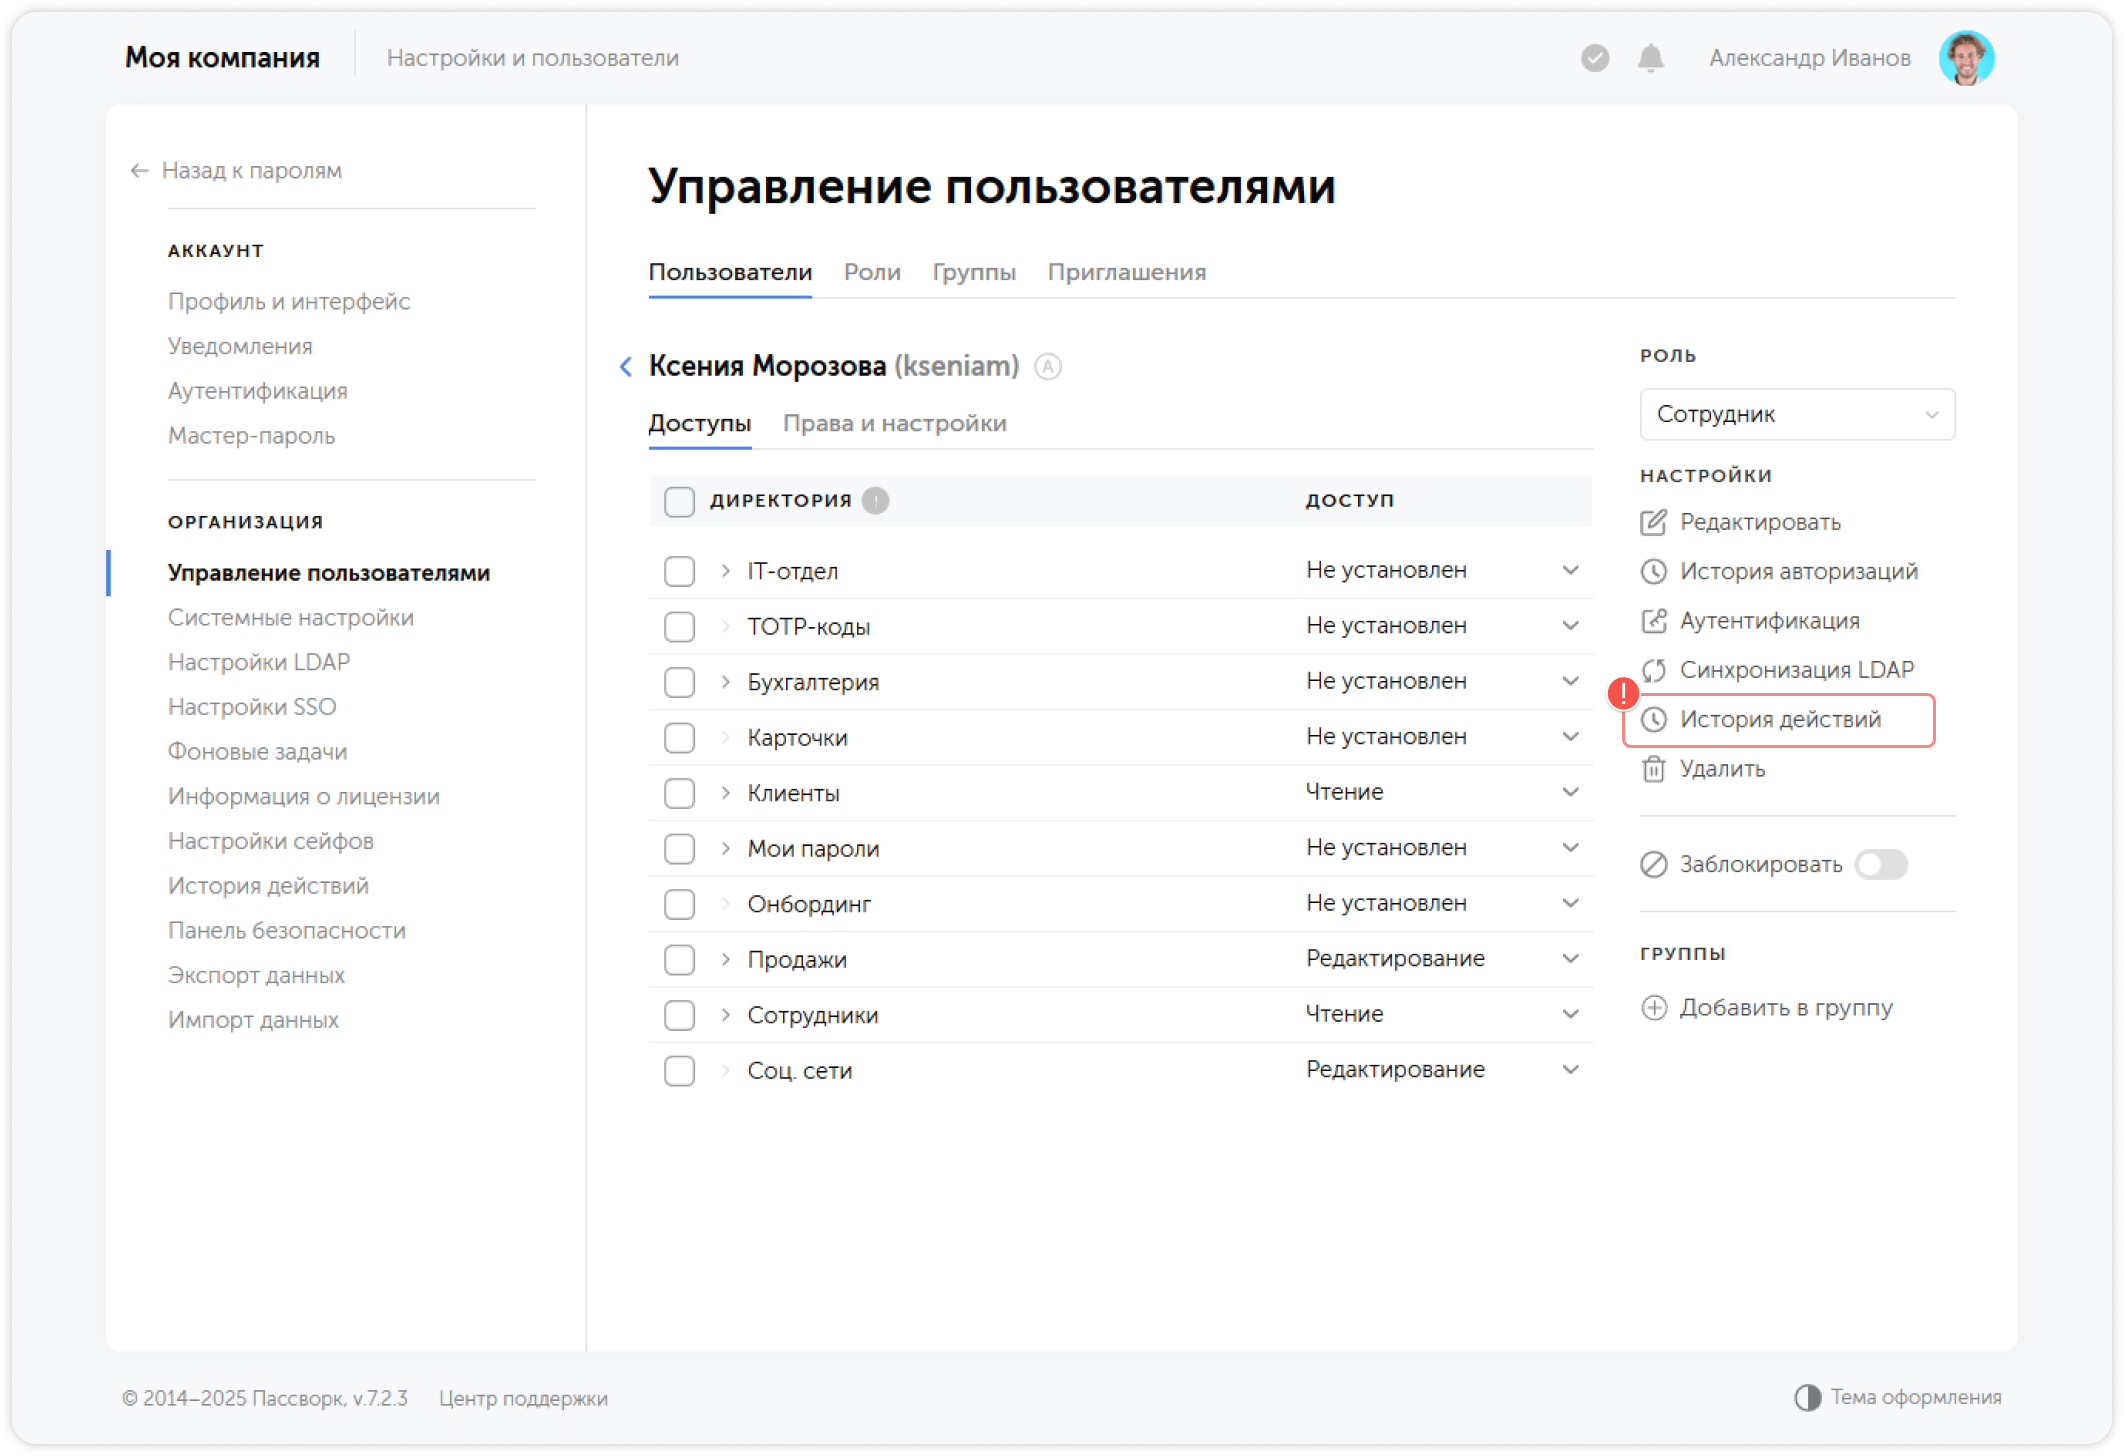Open История авторизаций via clock icon
Image resolution: width=2124 pixels, height=1456 pixels.
click(1655, 571)
